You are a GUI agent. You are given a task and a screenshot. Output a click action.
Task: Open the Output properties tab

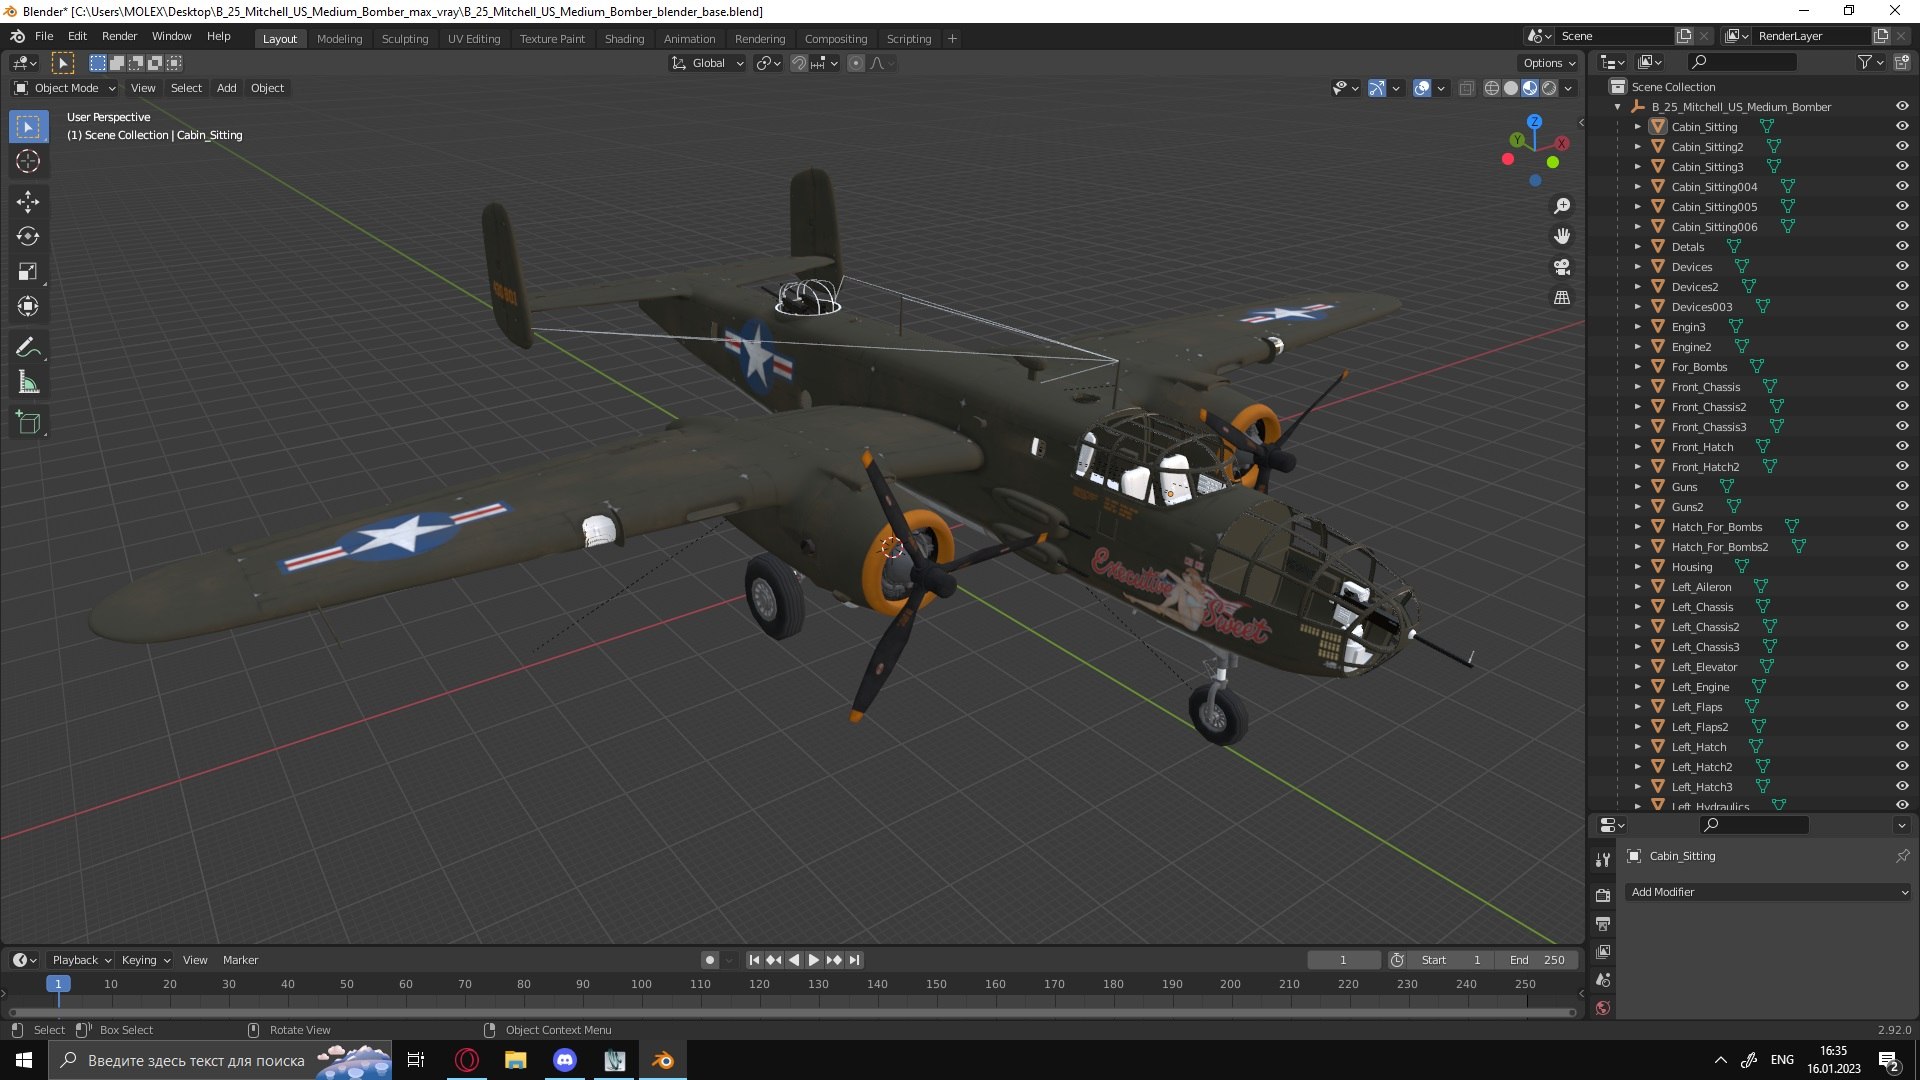pyautogui.click(x=1603, y=924)
